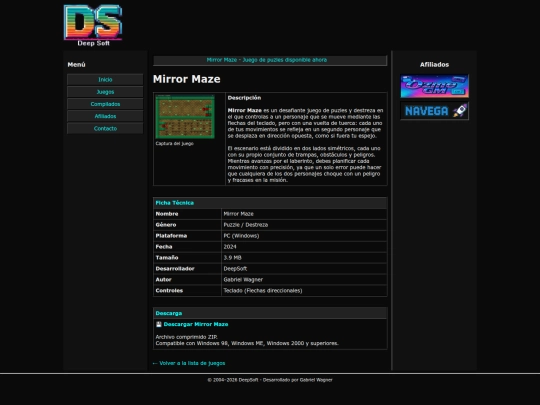
Task: Click the Descripción heading
Action: (x=244, y=98)
